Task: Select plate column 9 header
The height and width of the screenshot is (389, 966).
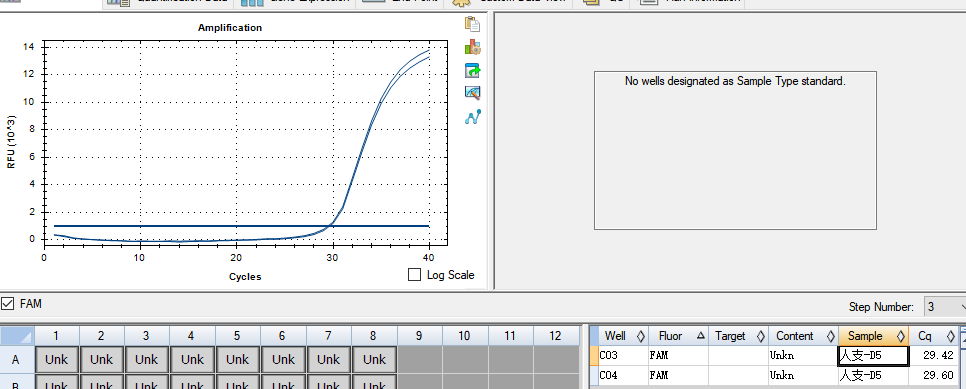Action: (420, 335)
